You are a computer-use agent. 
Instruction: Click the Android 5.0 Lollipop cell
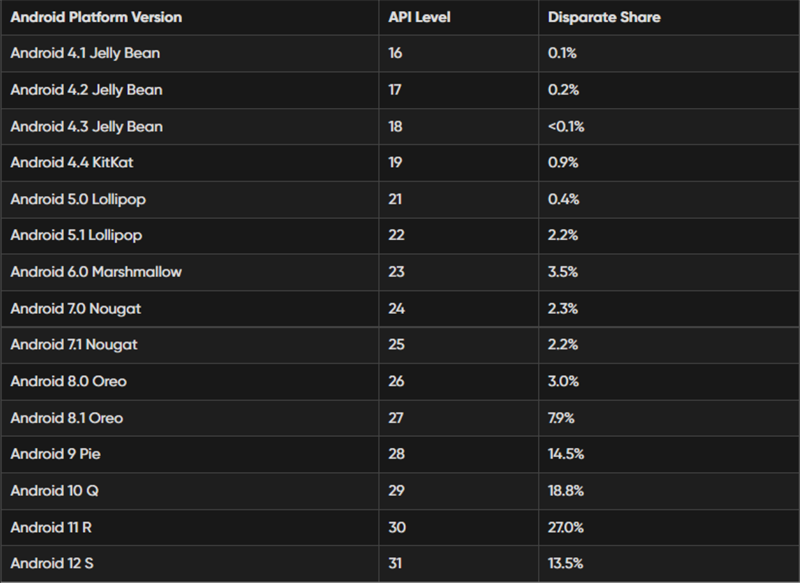click(78, 199)
